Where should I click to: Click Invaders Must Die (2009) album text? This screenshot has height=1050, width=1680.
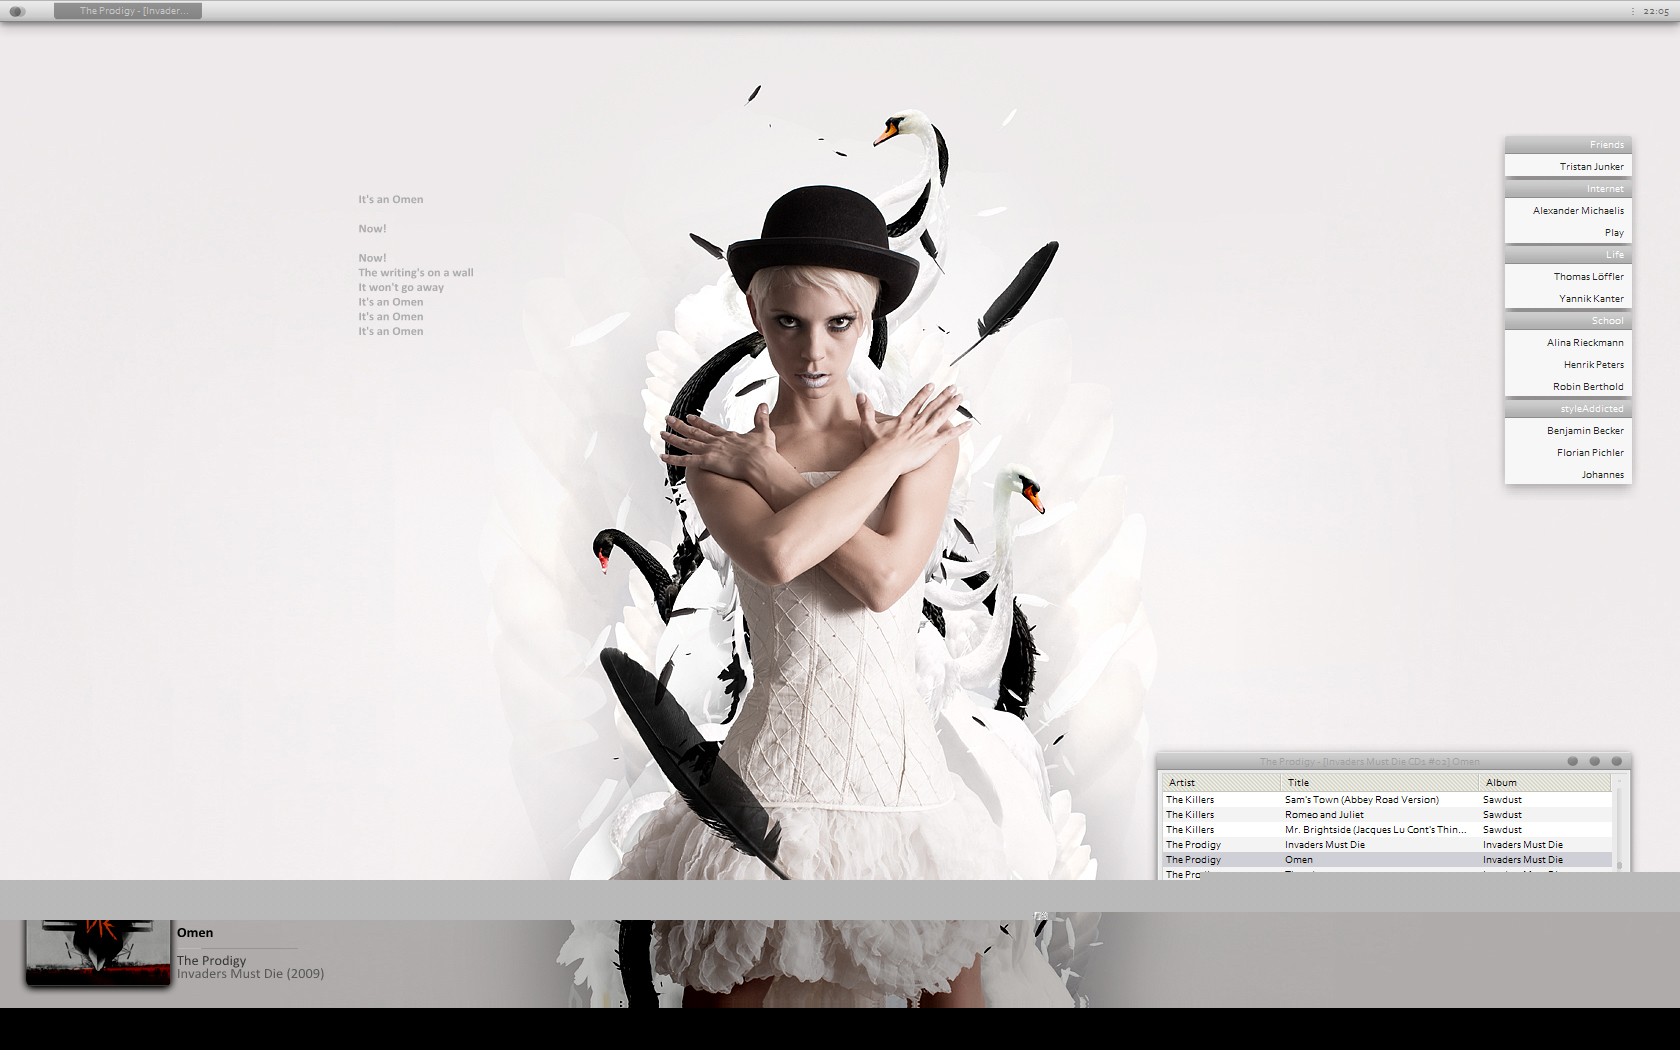tap(250, 974)
